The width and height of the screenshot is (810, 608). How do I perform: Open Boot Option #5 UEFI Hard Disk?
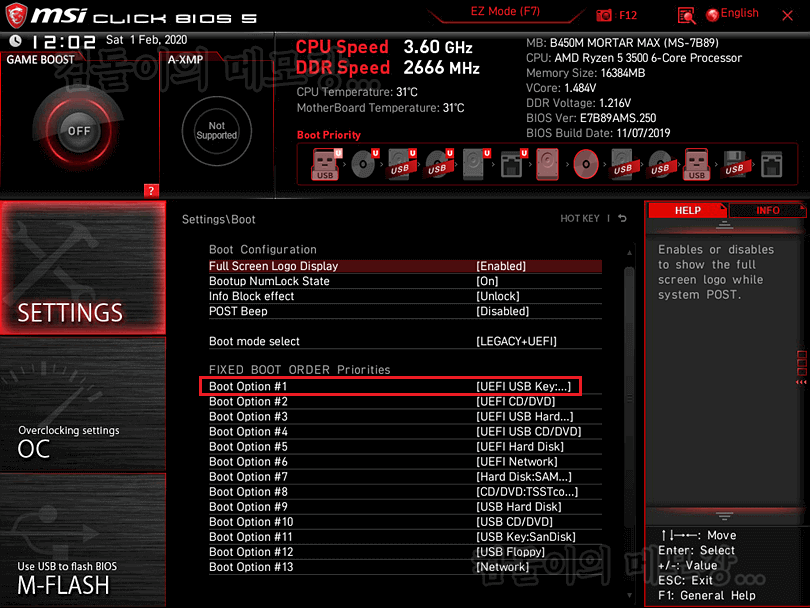coord(405,446)
